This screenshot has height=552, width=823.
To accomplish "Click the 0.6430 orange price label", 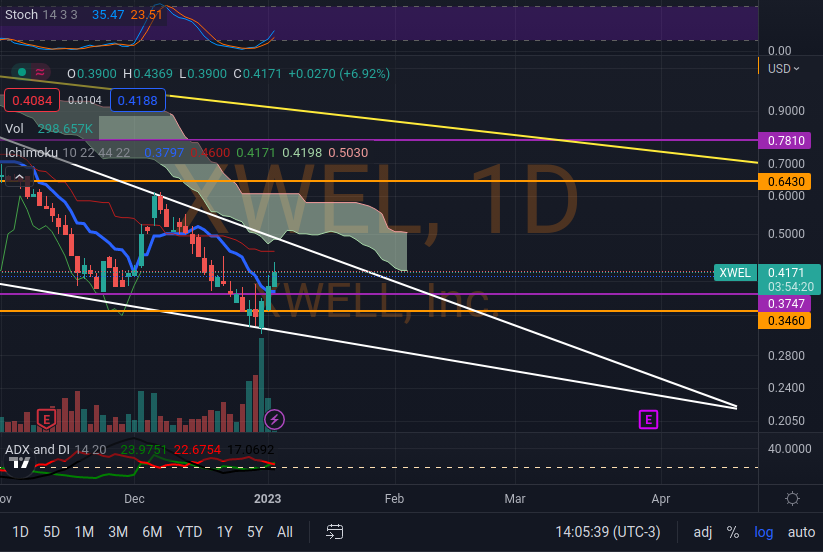I will (x=784, y=182).
